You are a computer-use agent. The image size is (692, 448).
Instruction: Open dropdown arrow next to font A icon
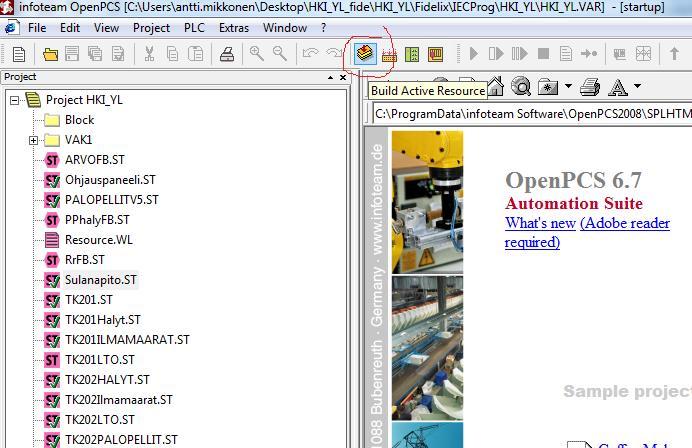637,86
